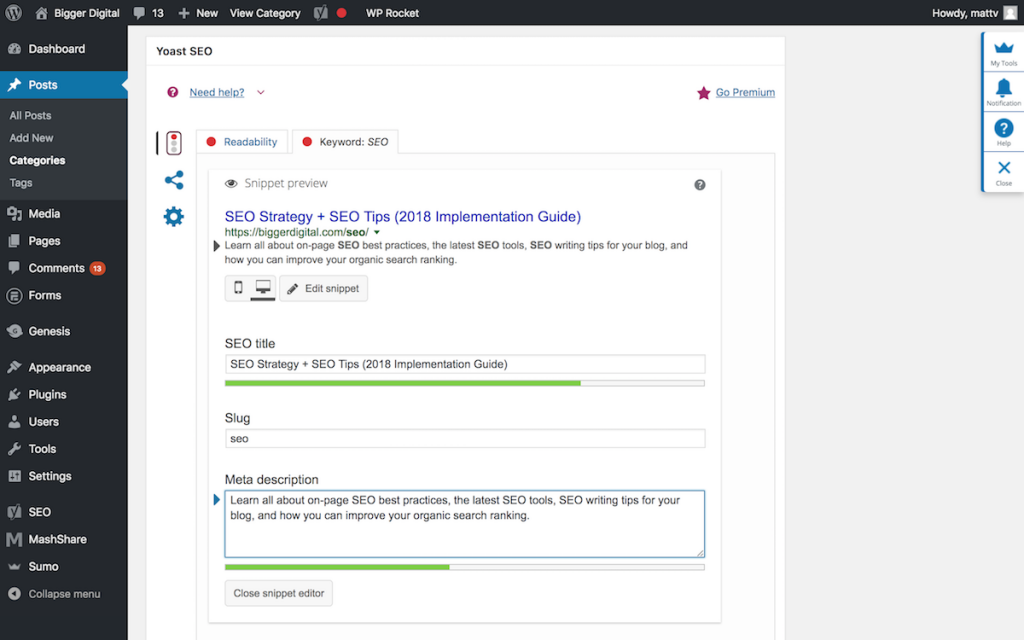
Task: Click the SEO title length progress bar
Action: pos(465,383)
